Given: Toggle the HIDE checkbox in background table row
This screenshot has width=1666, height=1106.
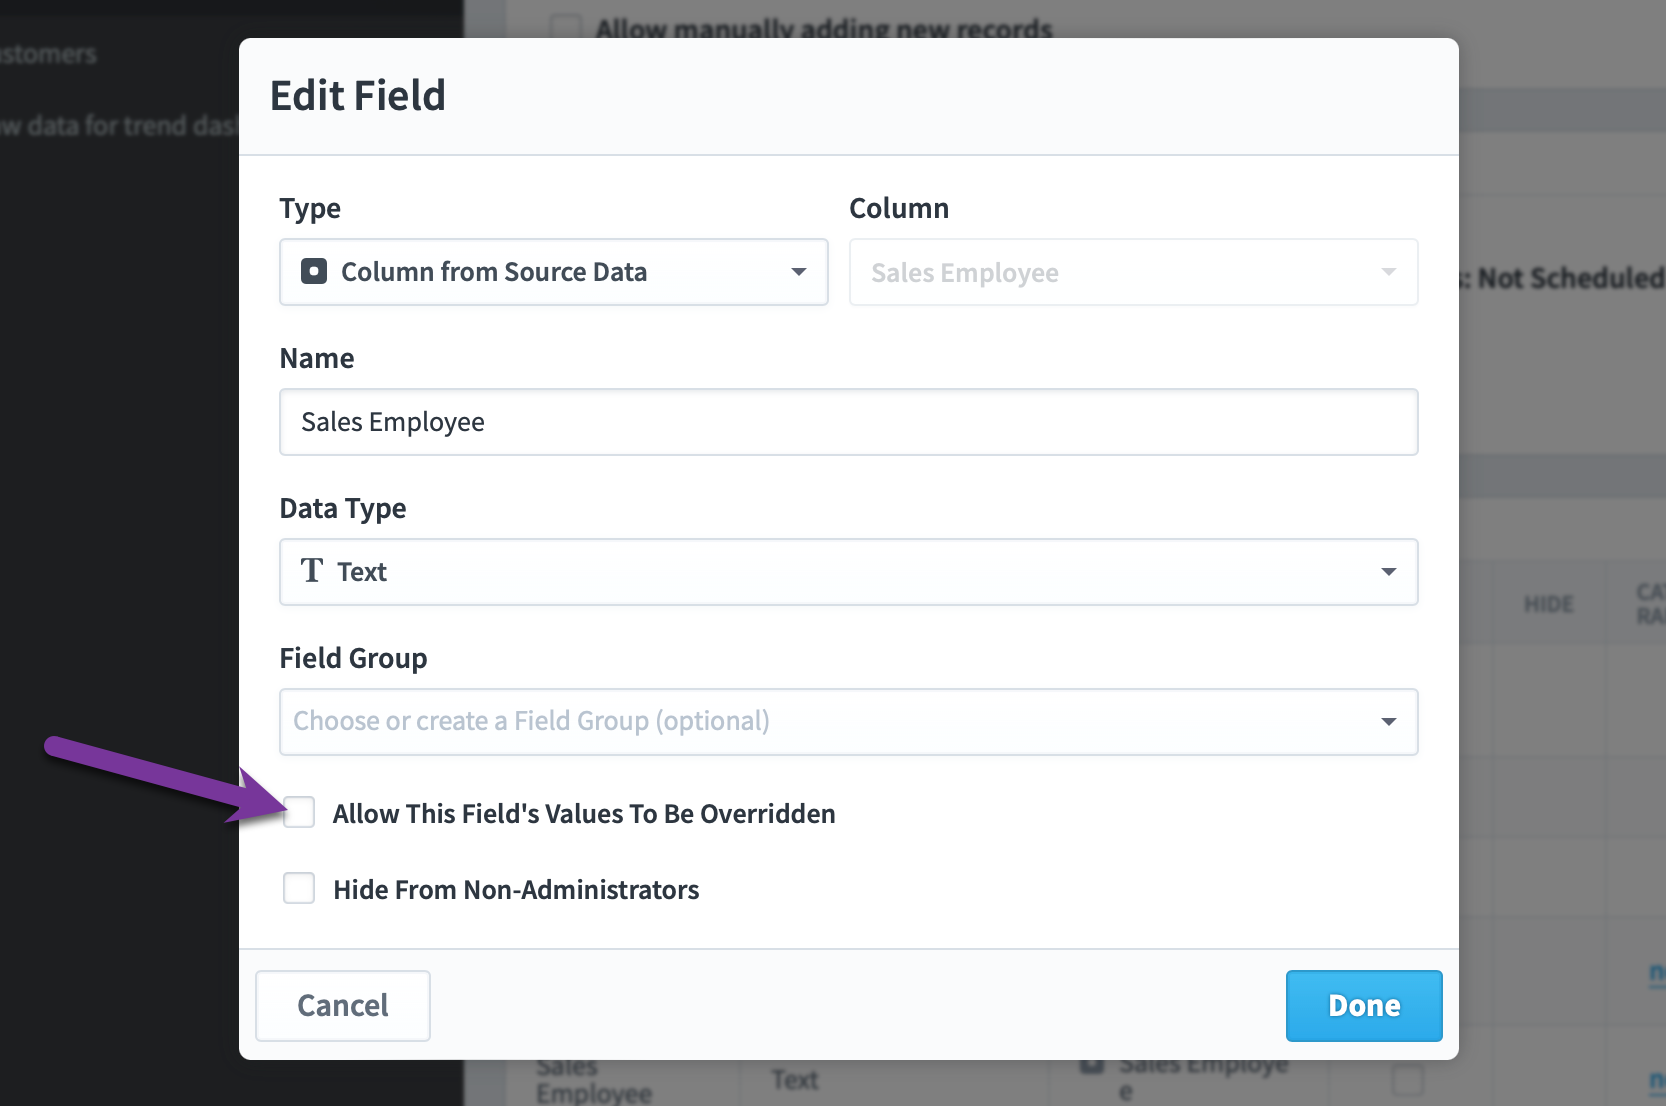Looking at the screenshot, I should point(1407,1080).
